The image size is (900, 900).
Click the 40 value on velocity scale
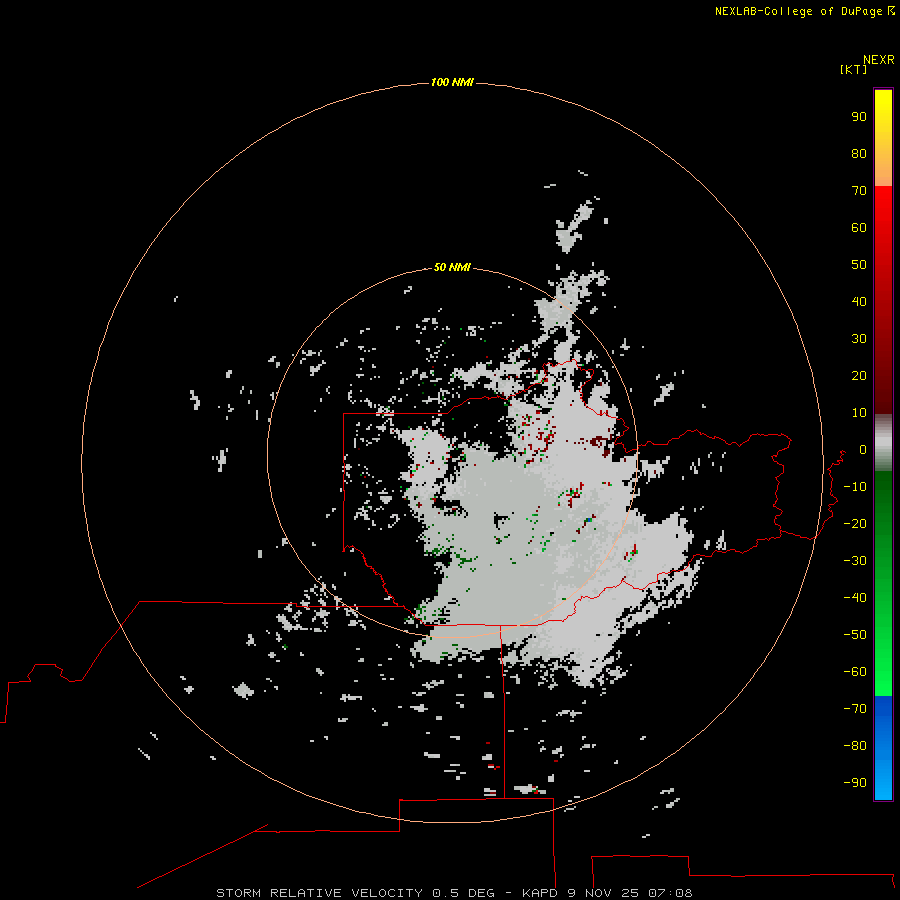coord(859,301)
